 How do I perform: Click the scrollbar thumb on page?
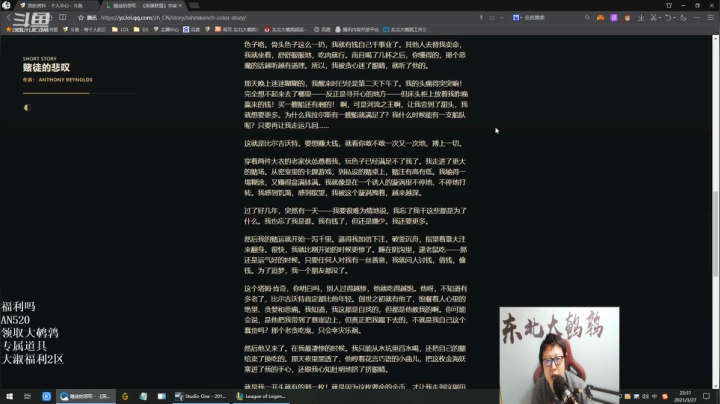coord(715,234)
